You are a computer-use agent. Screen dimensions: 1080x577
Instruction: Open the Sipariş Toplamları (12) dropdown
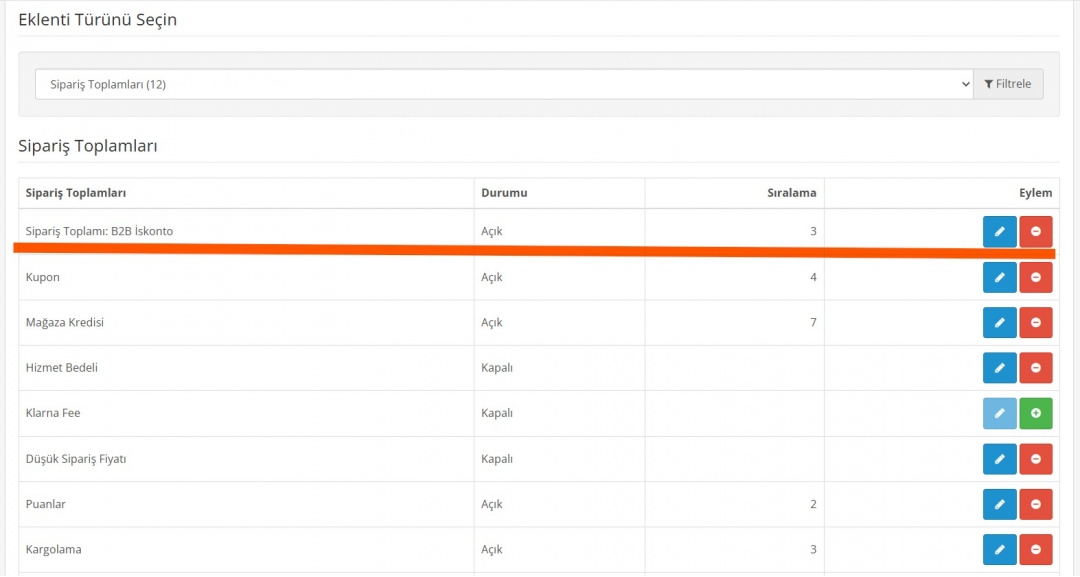pyautogui.click(x=504, y=85)
